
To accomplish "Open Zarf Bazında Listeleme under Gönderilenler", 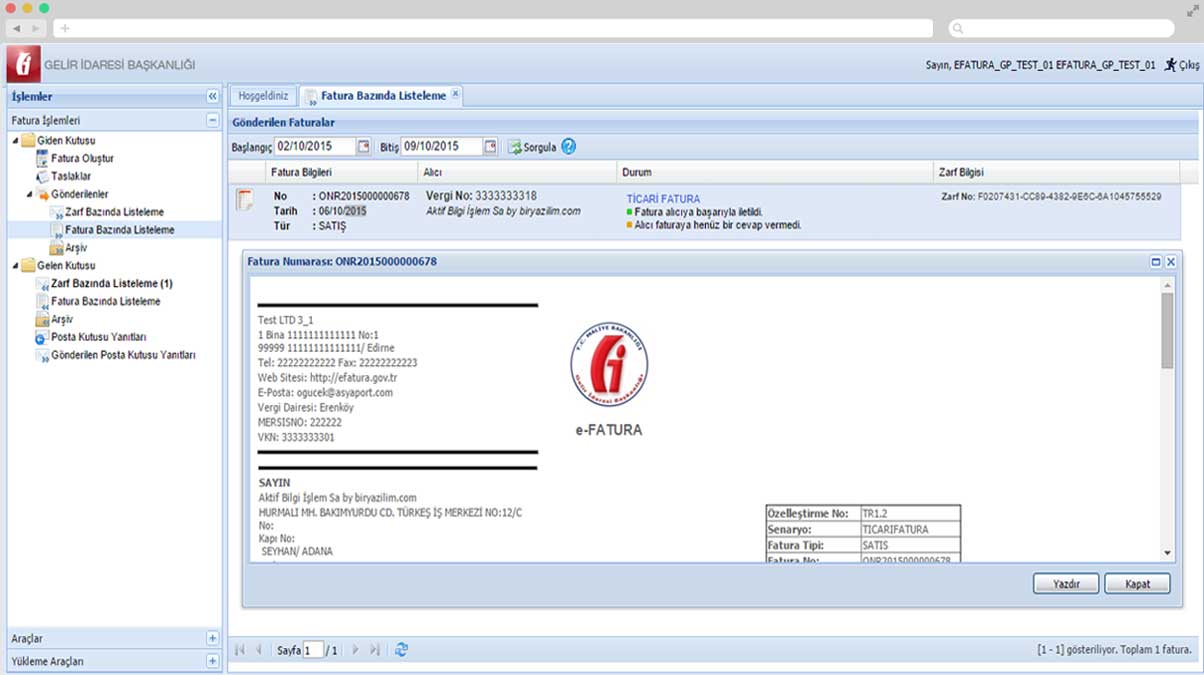I will pos(114,212).
